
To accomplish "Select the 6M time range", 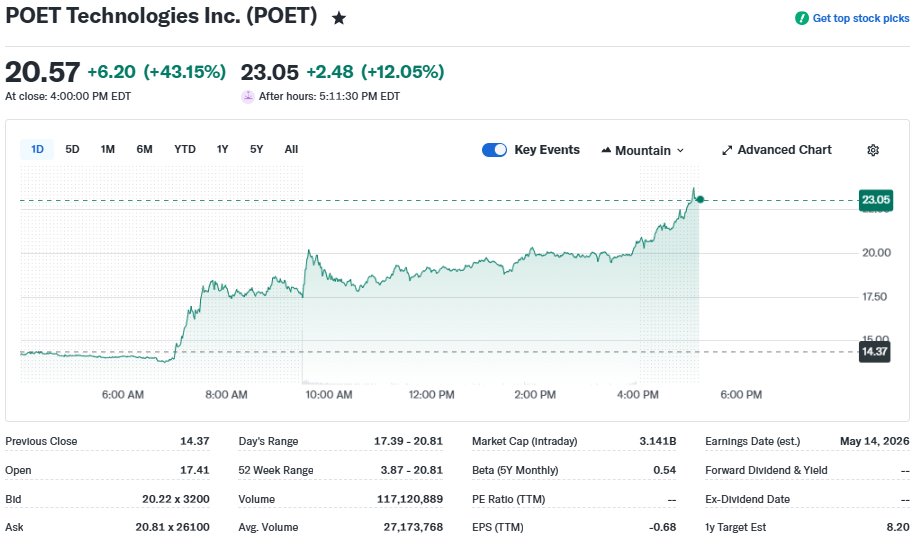I will tap(144, 149).
